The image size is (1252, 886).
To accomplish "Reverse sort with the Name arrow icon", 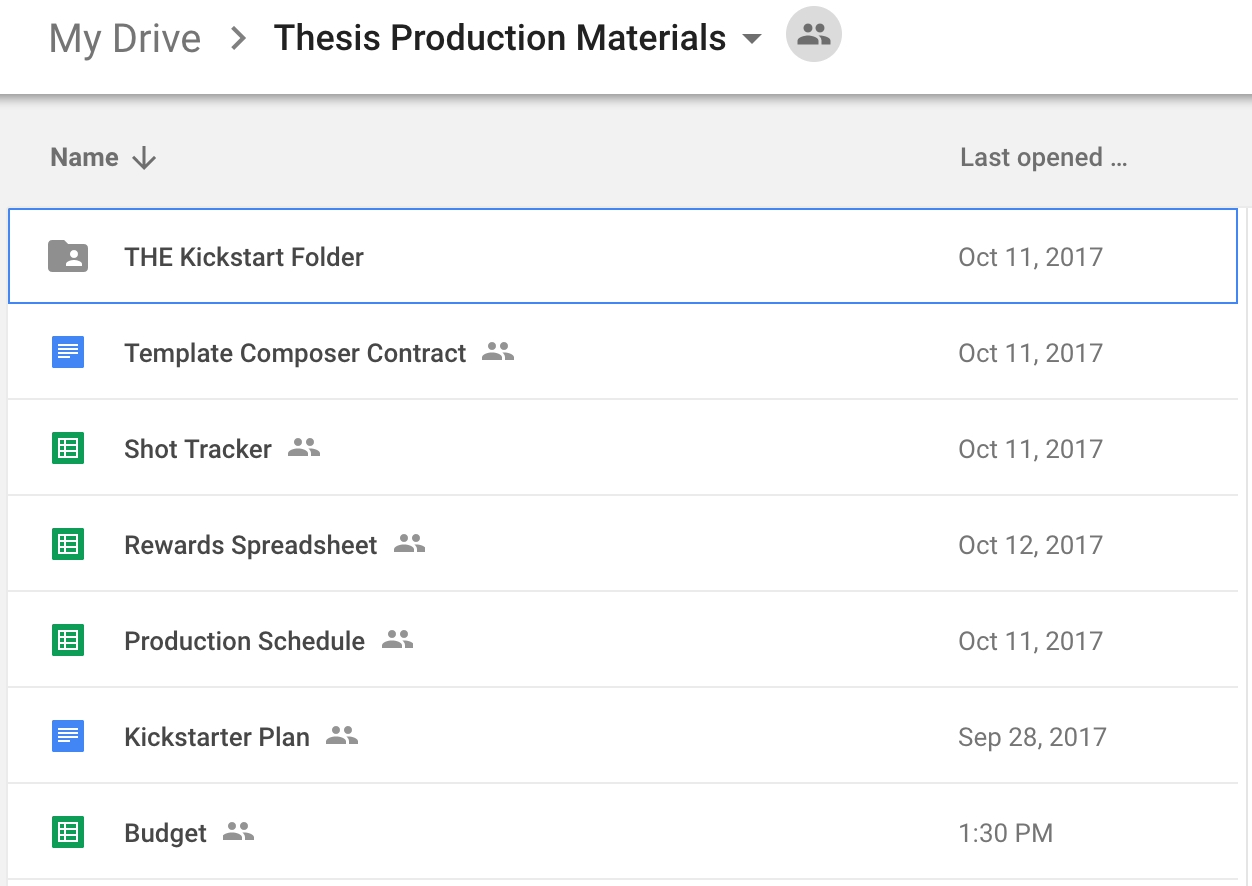I will [144, 158].
